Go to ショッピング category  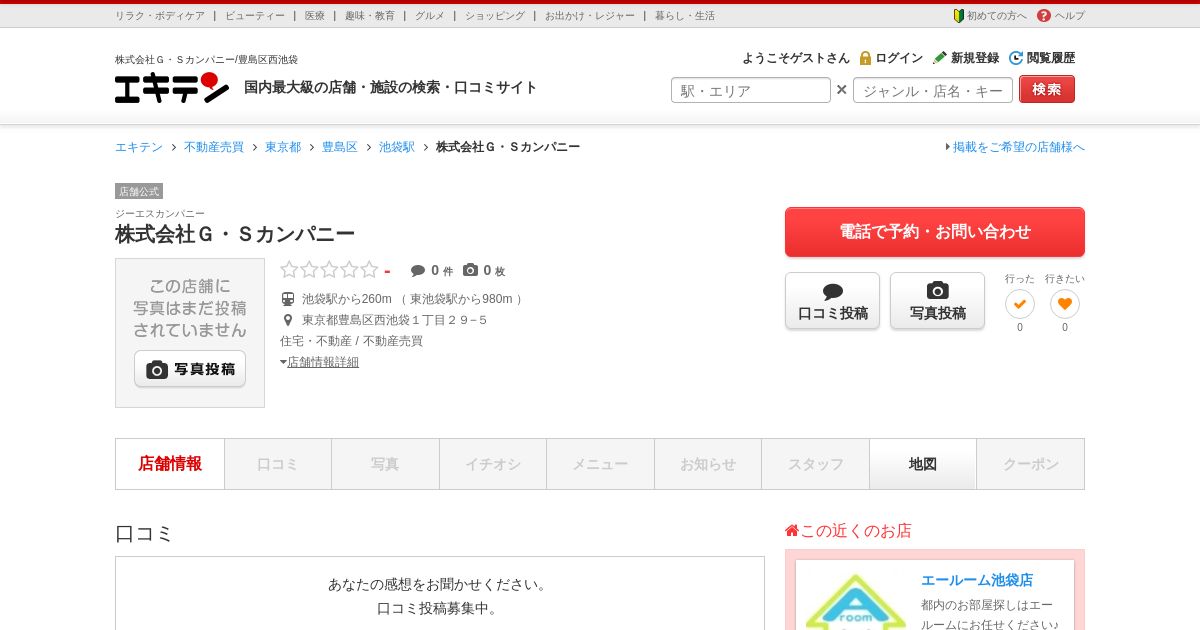pyautogui.click(x=495, y=16)
